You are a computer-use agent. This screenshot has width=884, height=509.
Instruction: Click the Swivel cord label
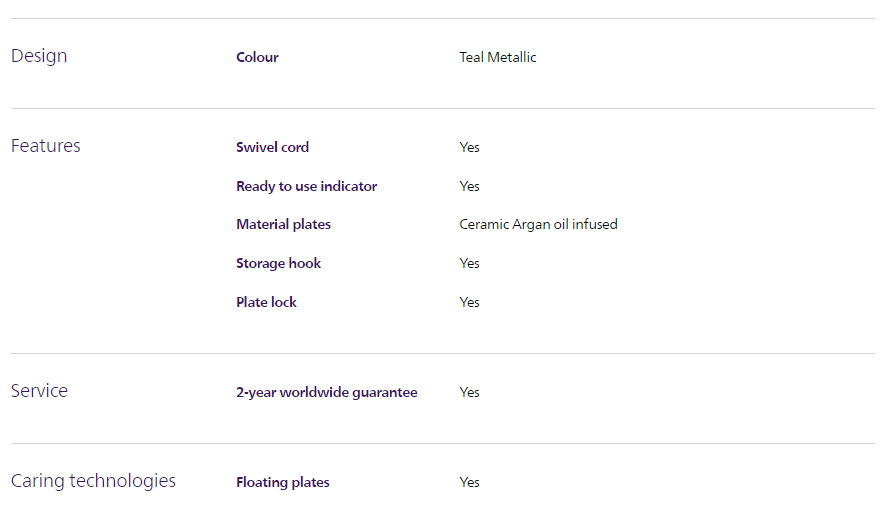pyautogui.click(x=272, y=147)
